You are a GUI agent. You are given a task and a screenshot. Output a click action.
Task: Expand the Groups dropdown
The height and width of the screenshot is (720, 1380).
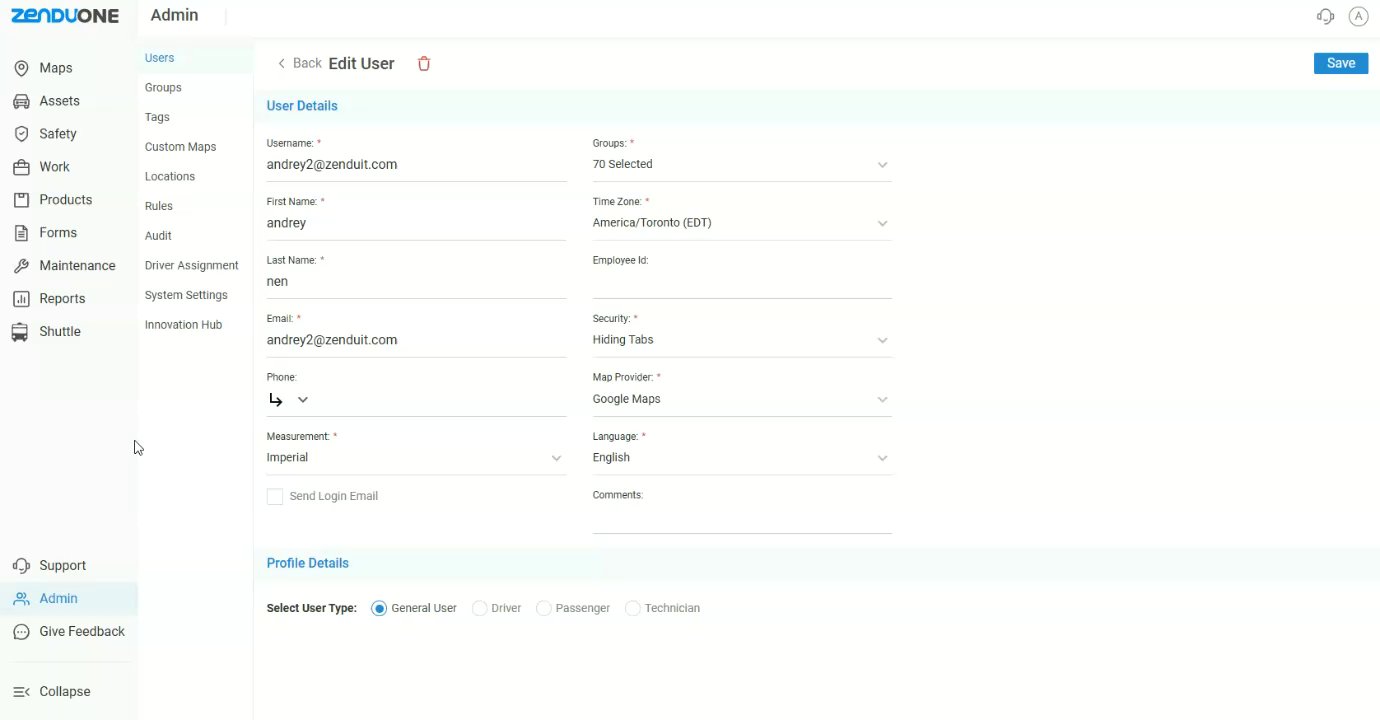(x=882, y=165)
